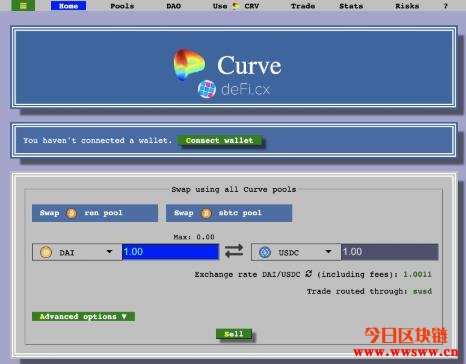Click the Curve rainbow logo
Viewport: 466px width, 364px height.
click(x=189, y=65)
